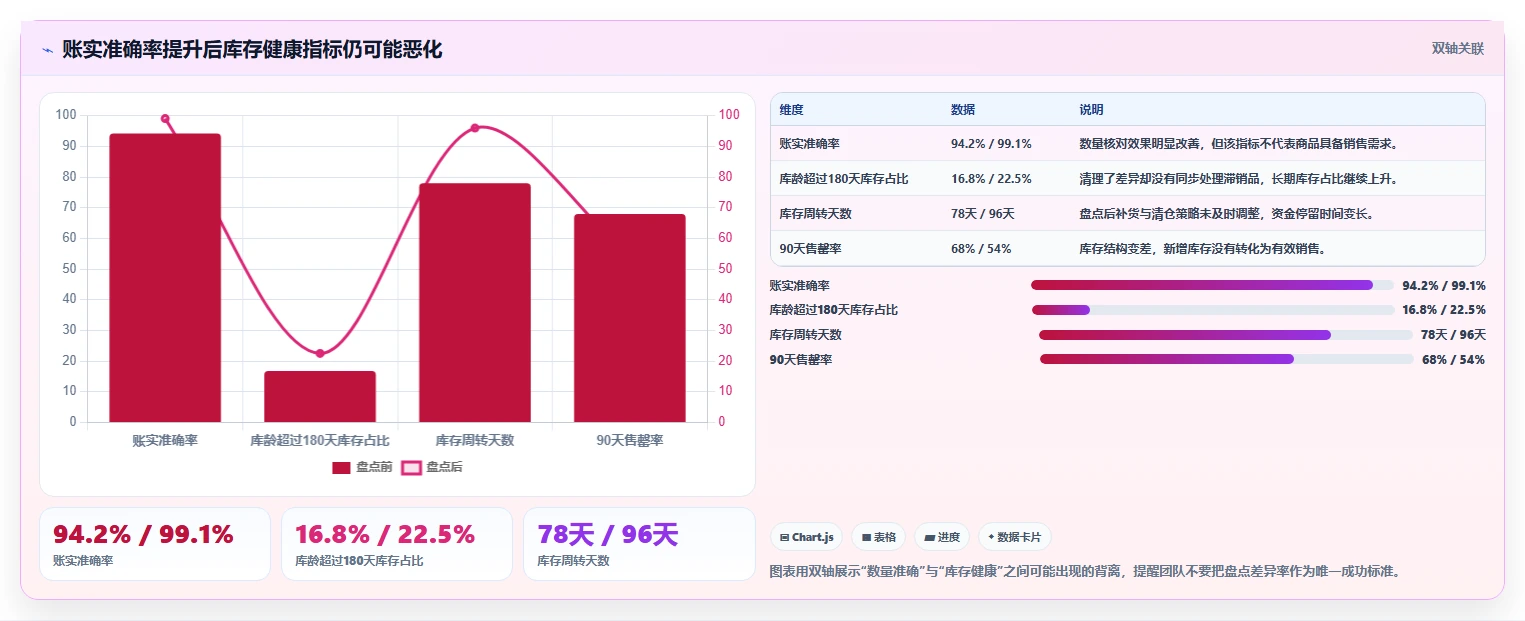Click the 90天售罄率 bar in the chart
The height and width of the screenshot is (621, 1525).
[630, 318]
